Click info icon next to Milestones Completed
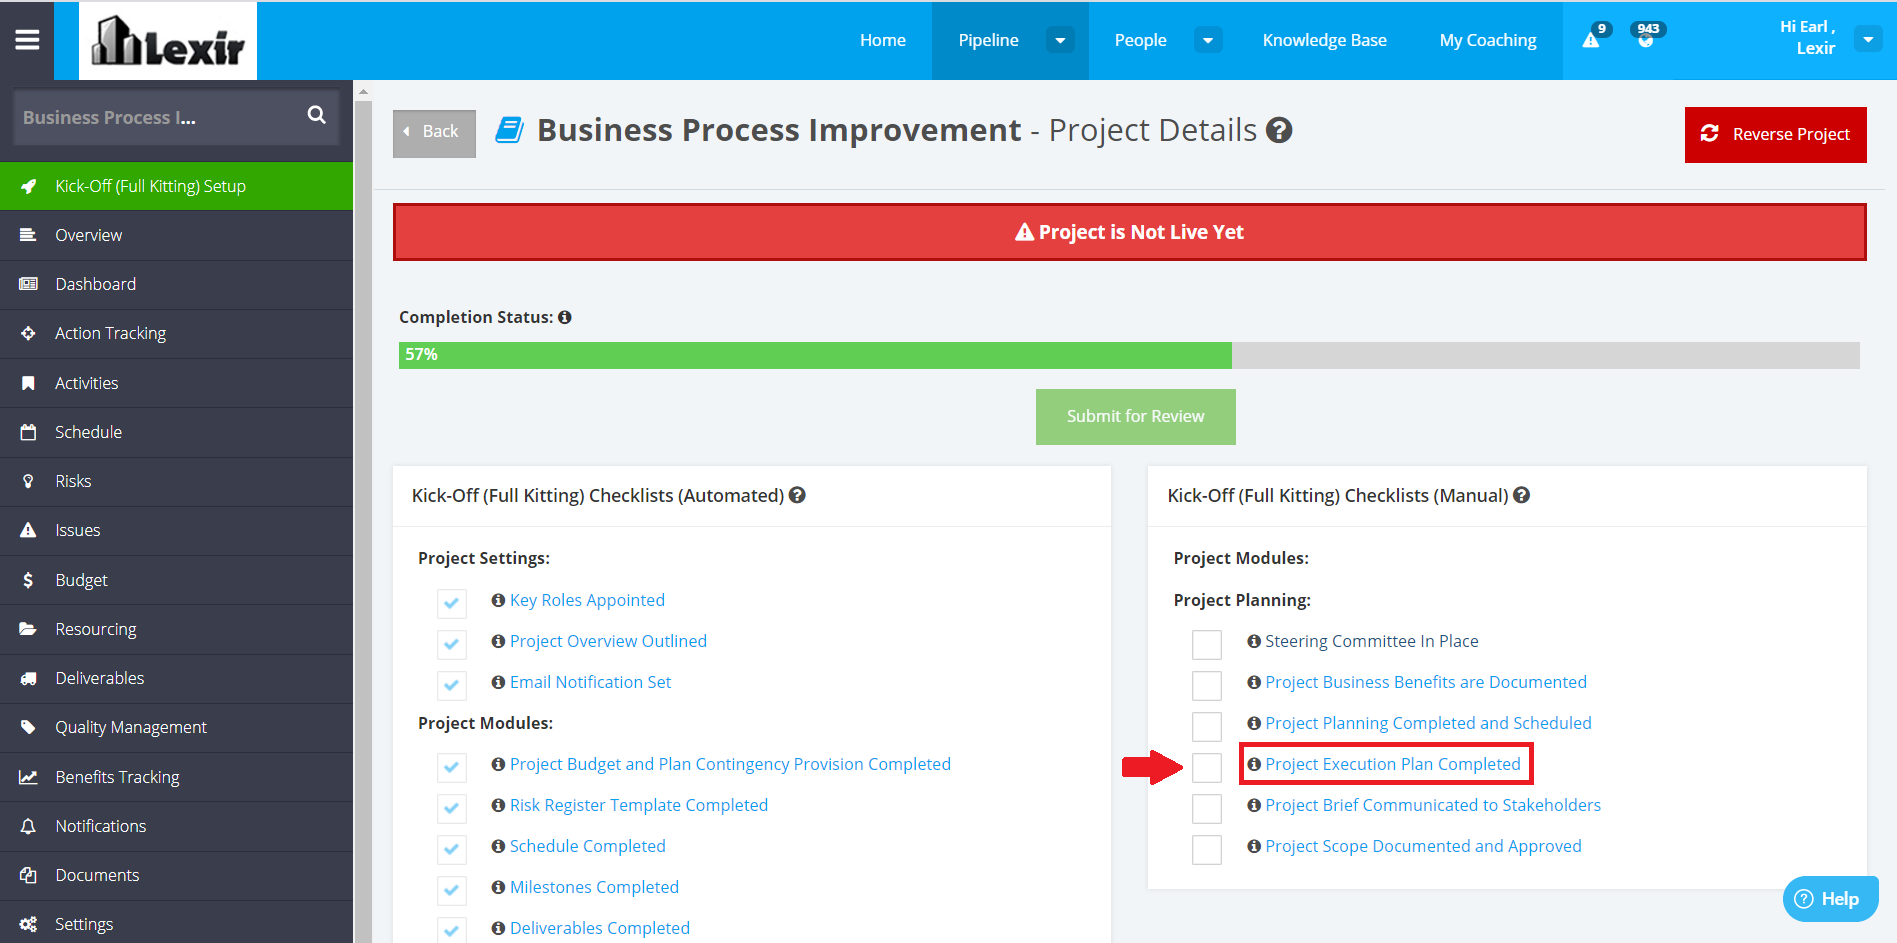Image resolution: width=1897 pixels, height=943 pixels. point(498,887)
